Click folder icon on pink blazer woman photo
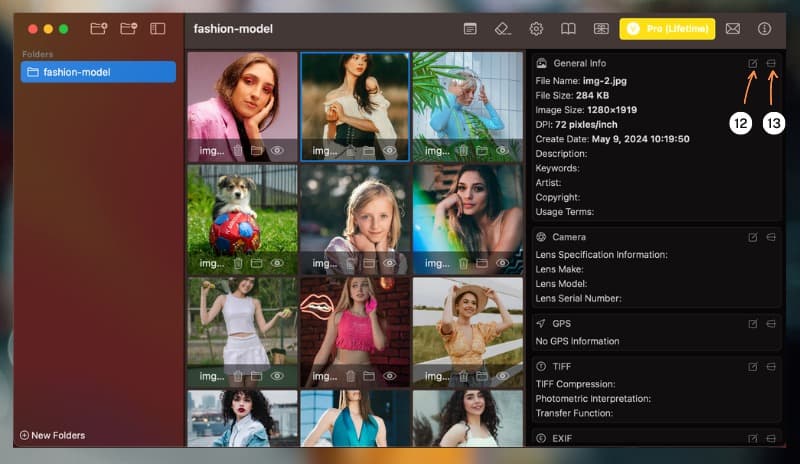Viewport: 800px width, 464px height. coord(257,151)
